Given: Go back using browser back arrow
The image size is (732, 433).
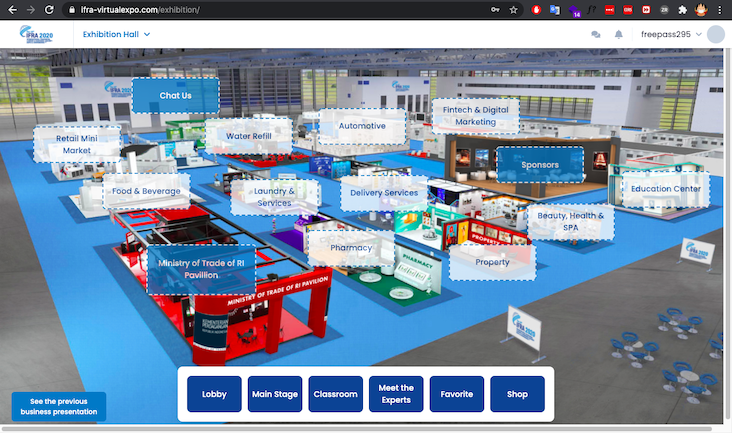Looking at the screenshot, I should pos(13,9).
